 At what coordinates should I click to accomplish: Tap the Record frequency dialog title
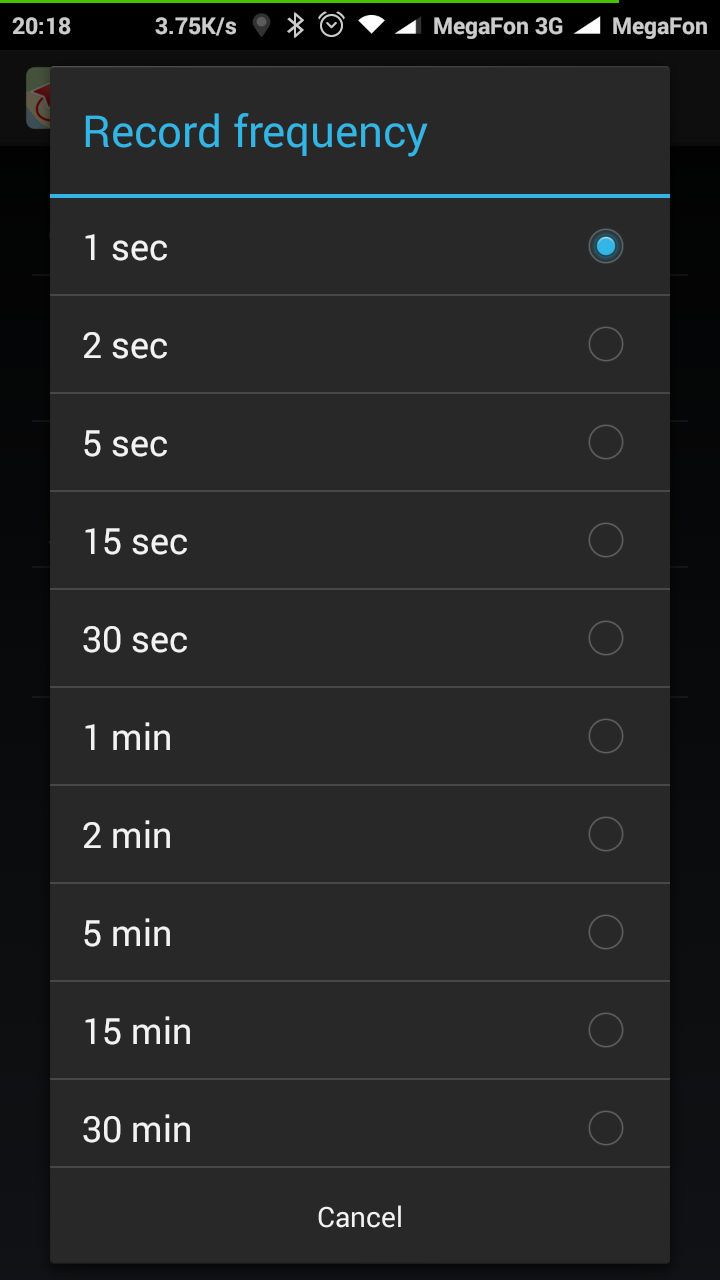(x=255, y=132)
